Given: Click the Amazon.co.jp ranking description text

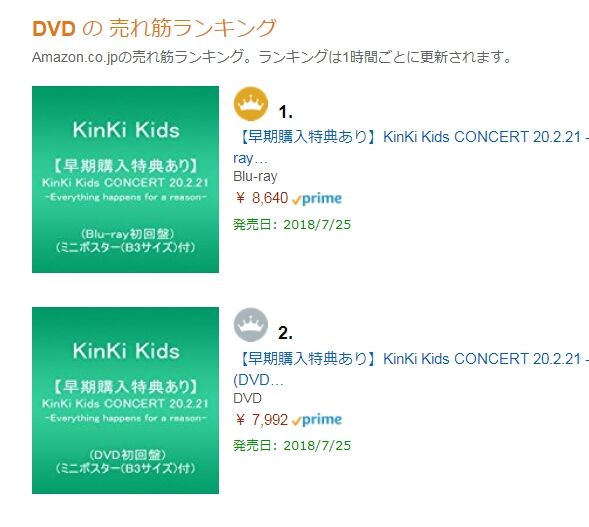Looking at the screenshot, I should click(272, 57).
